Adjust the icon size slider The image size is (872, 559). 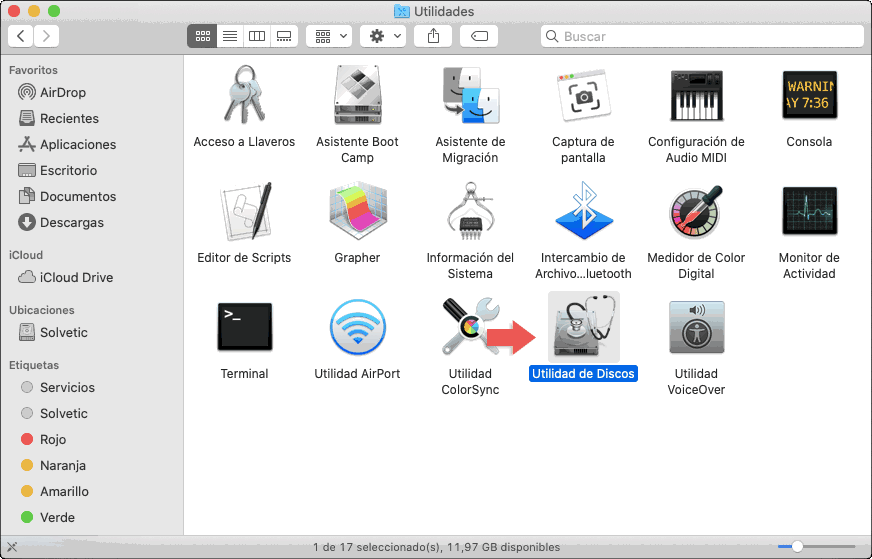coord(797,546)
